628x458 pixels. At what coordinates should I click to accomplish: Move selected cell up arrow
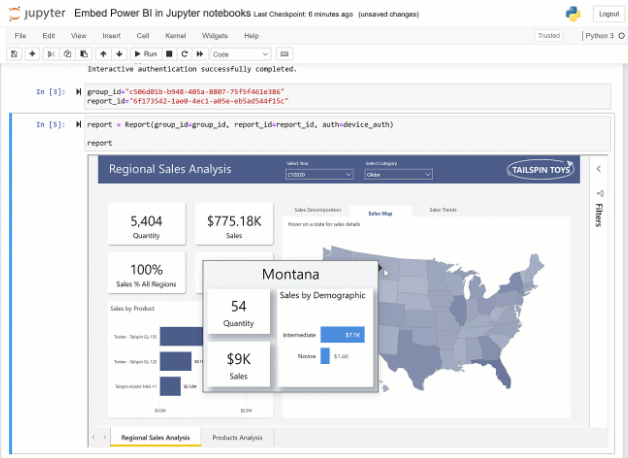click(x=103, y=54)
